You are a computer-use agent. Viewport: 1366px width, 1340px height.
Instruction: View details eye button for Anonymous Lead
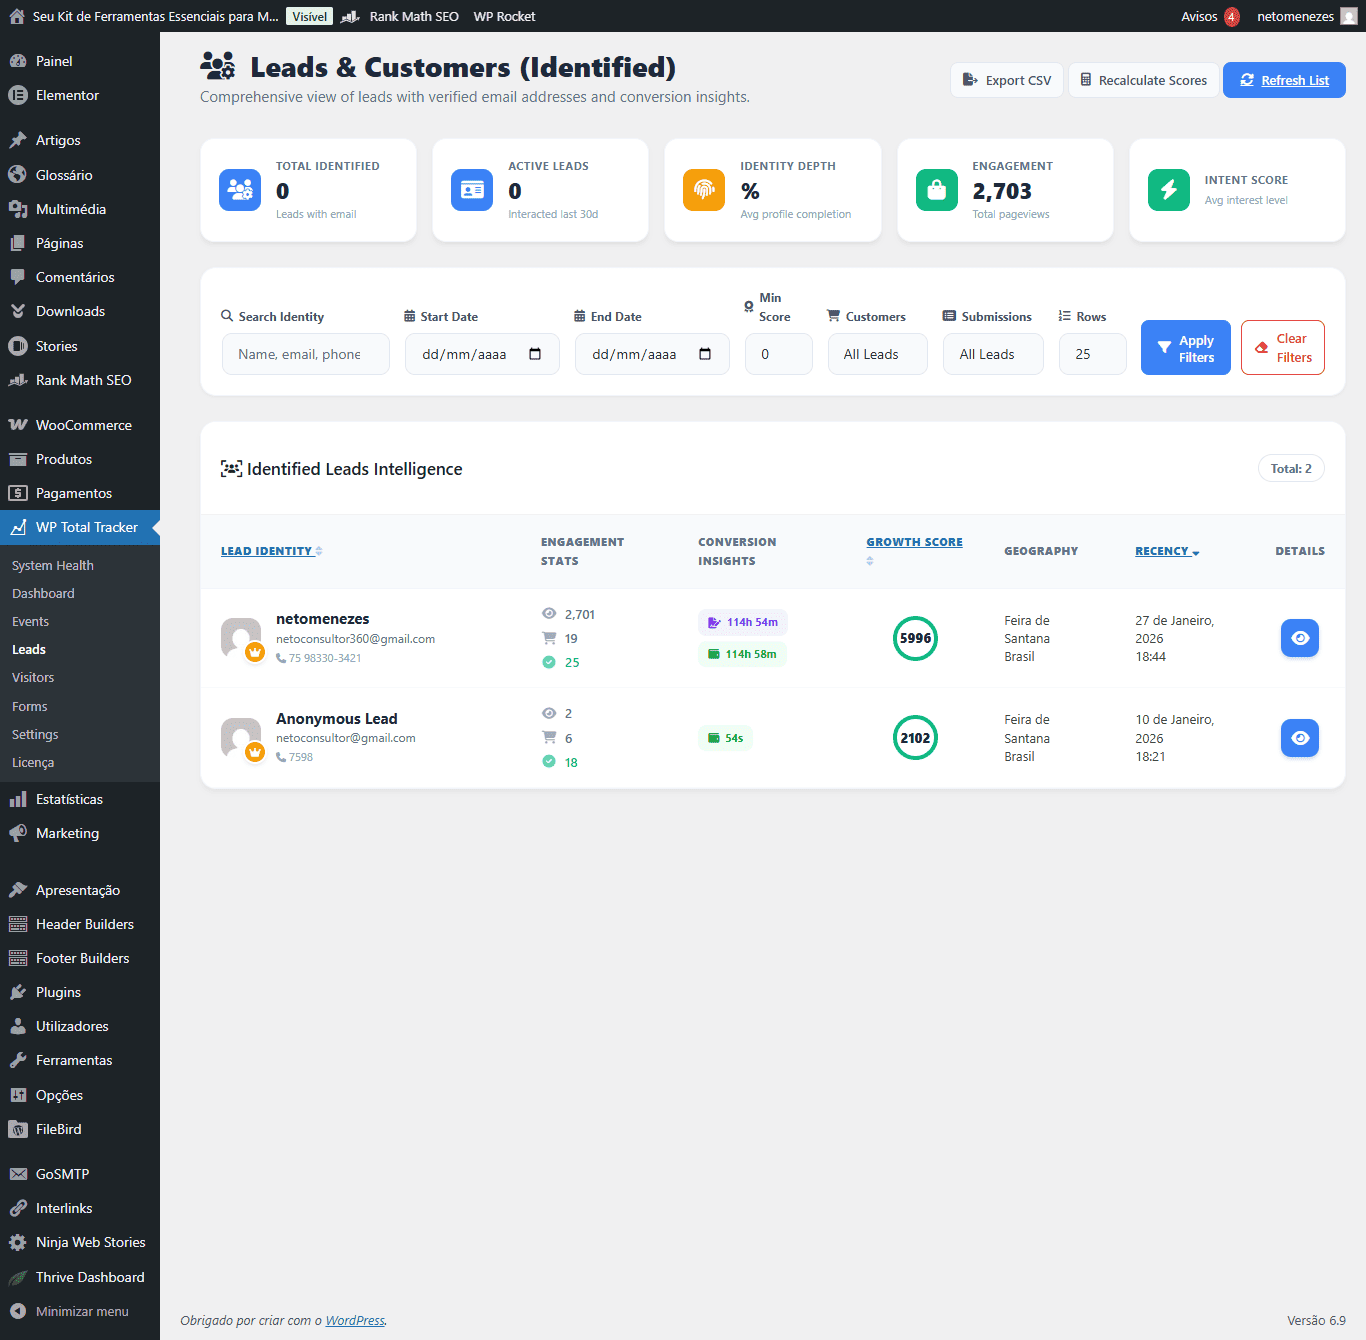coord(1300,738)
